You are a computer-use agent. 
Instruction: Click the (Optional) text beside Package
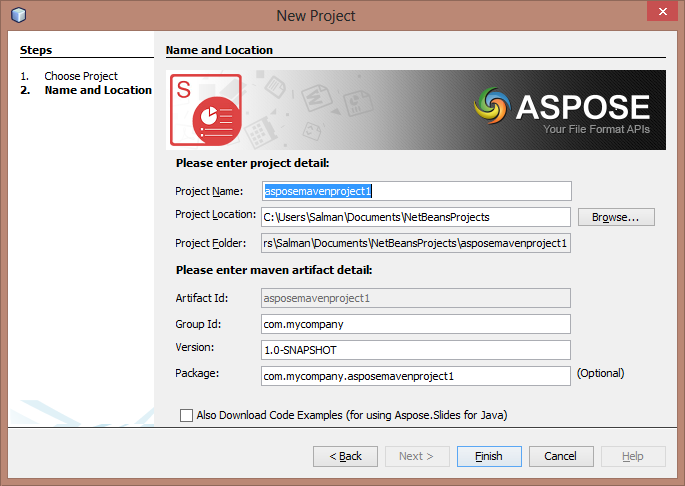(x=600, y=373)
